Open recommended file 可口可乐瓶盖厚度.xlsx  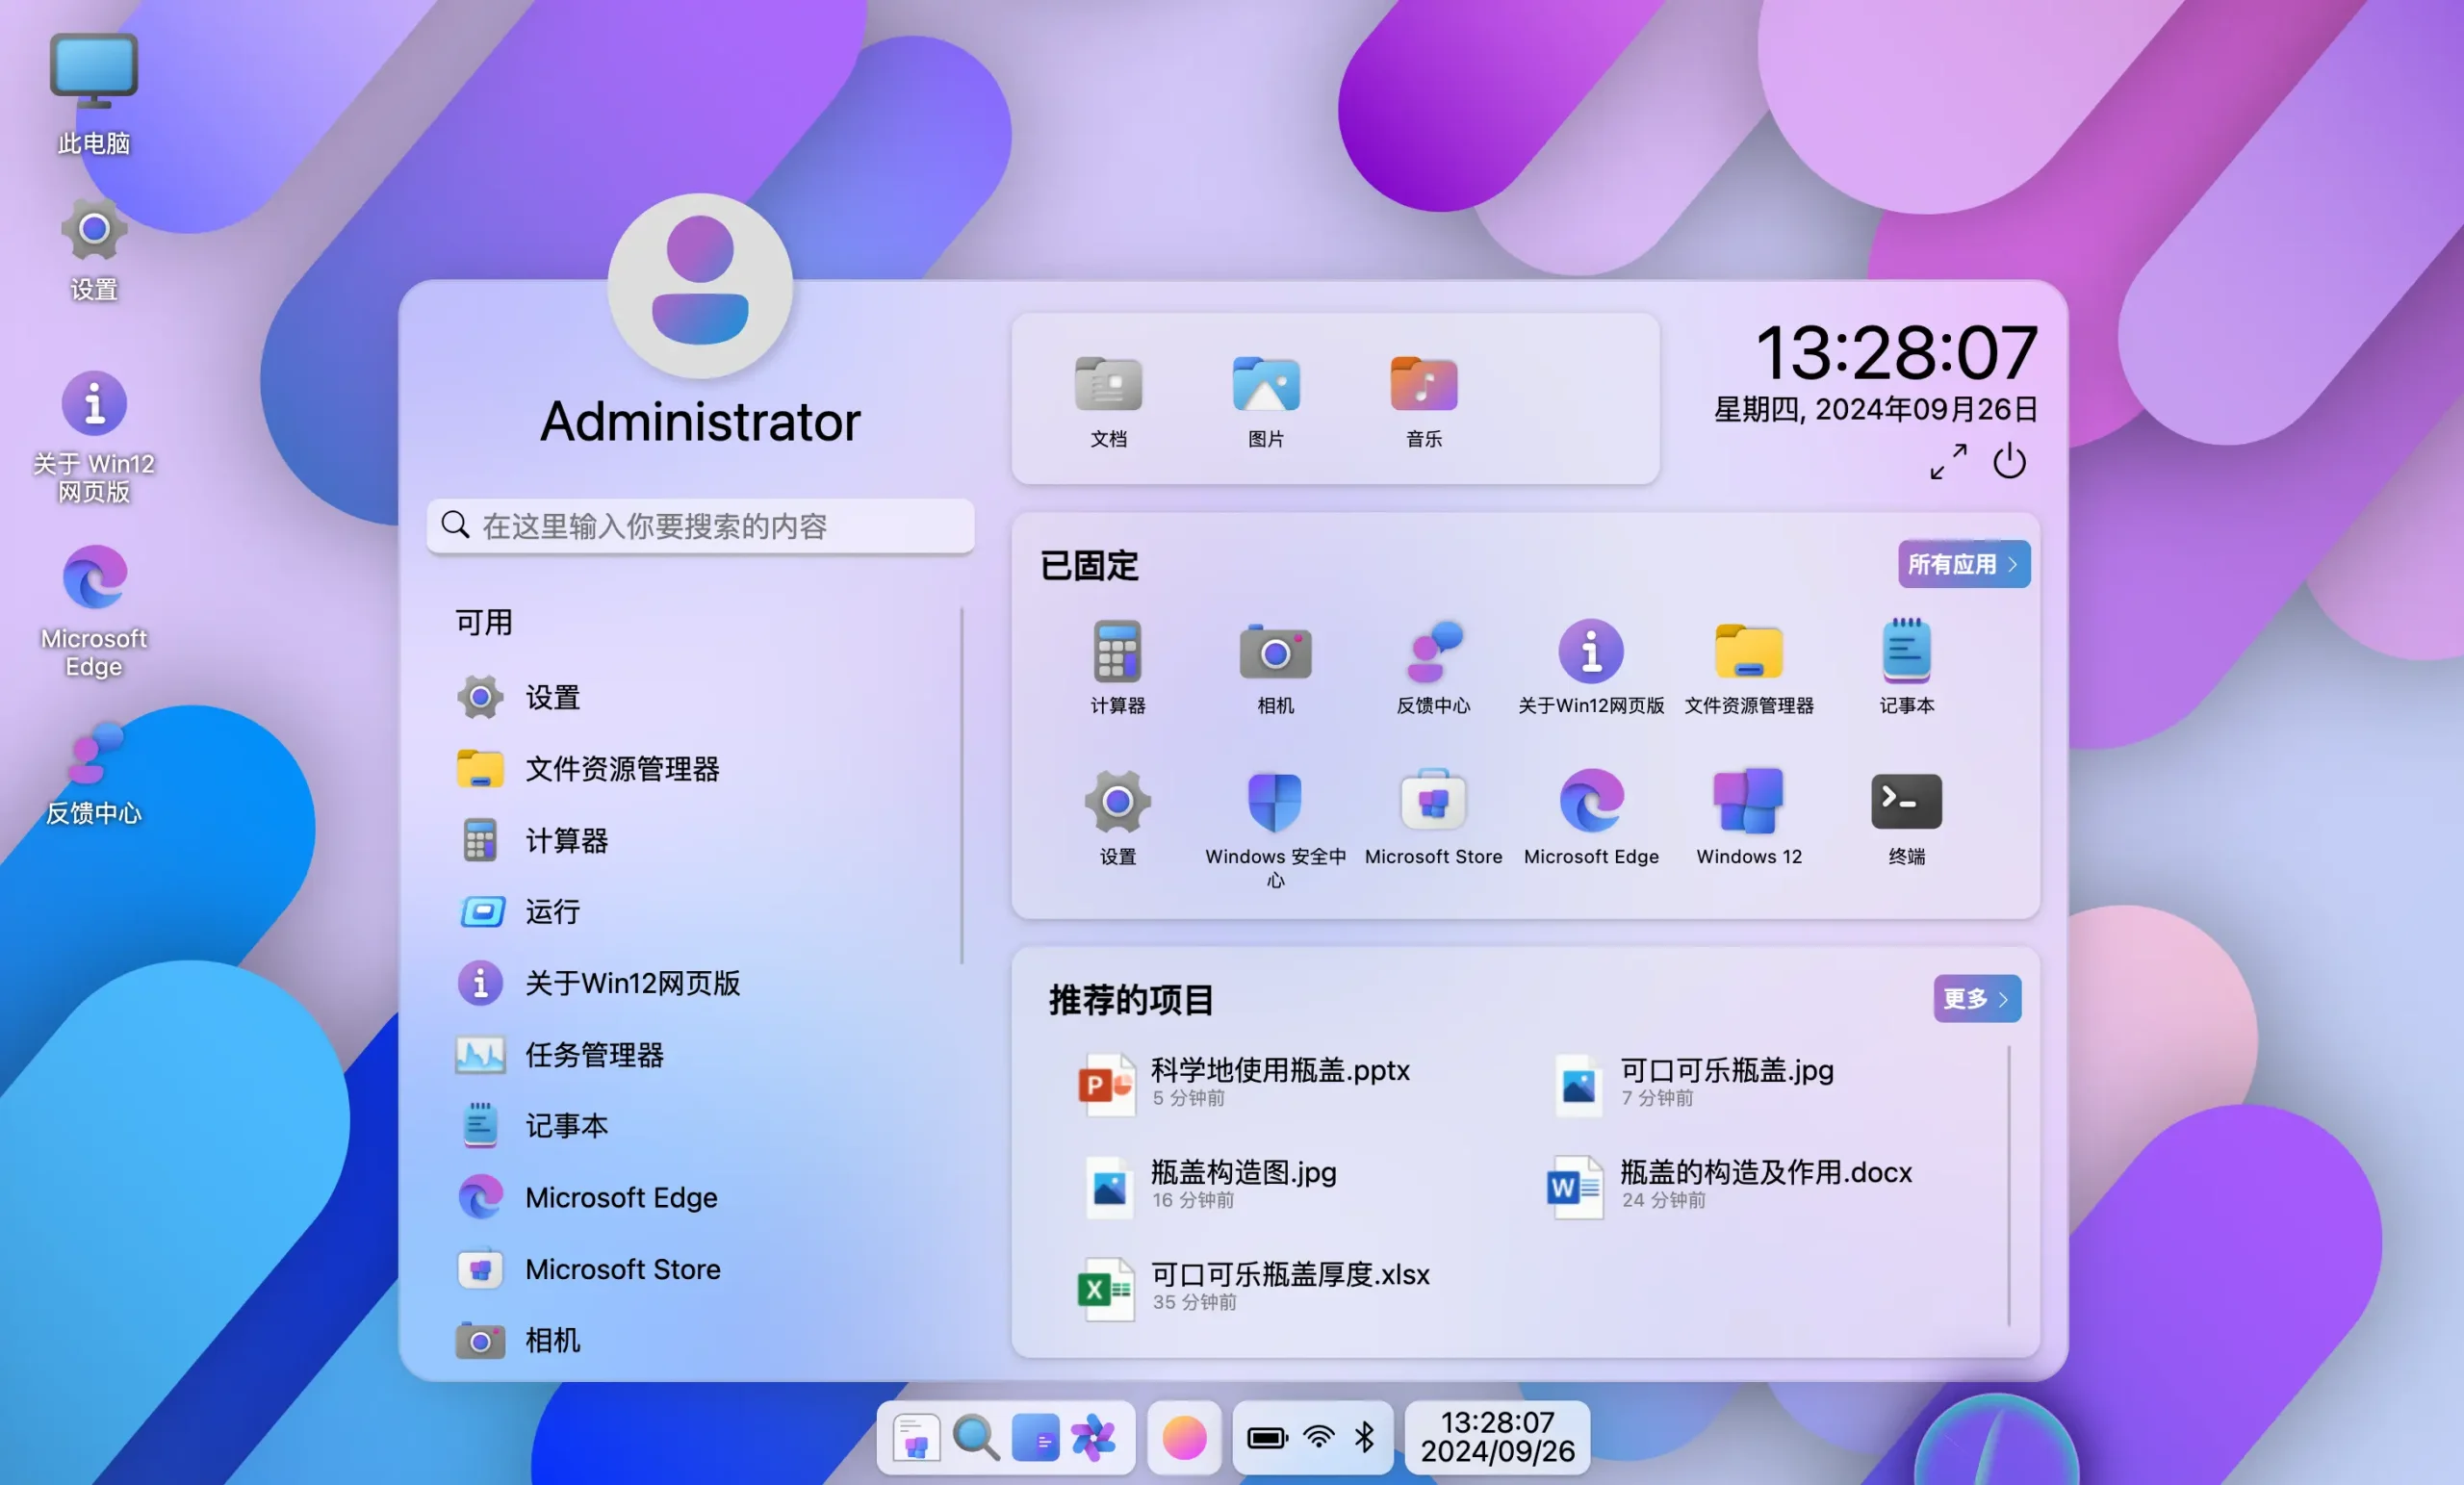(x=1253, y=1287)
